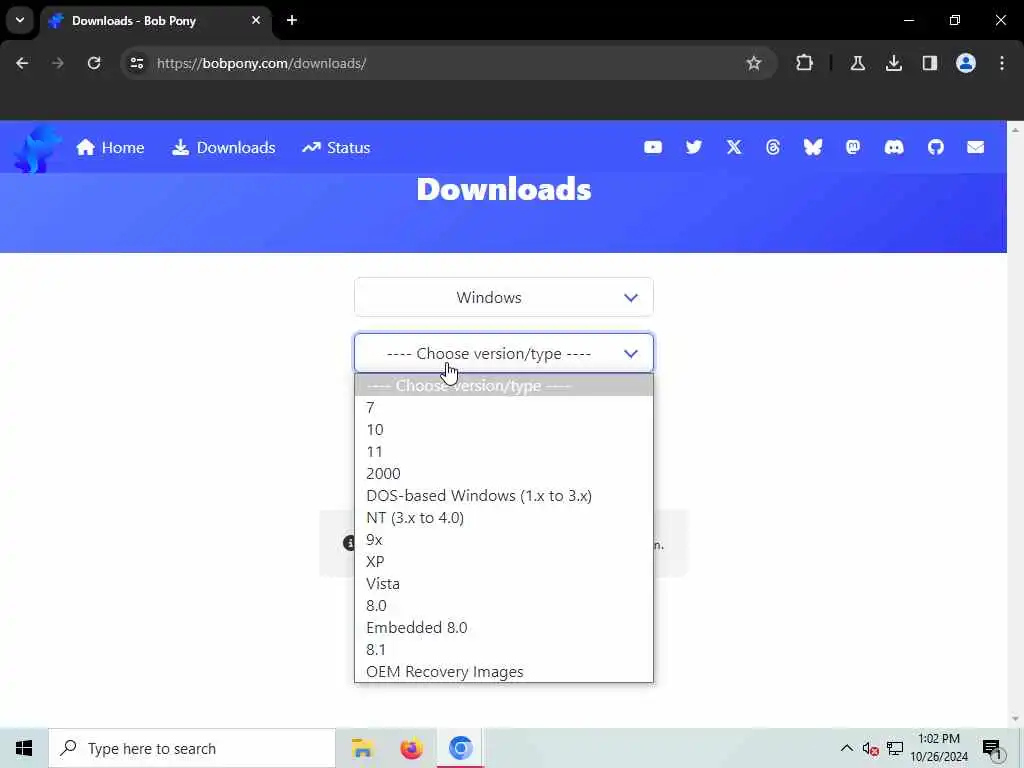Select the 8.1 option
The image size is (1024, 768).
(504, 650)
